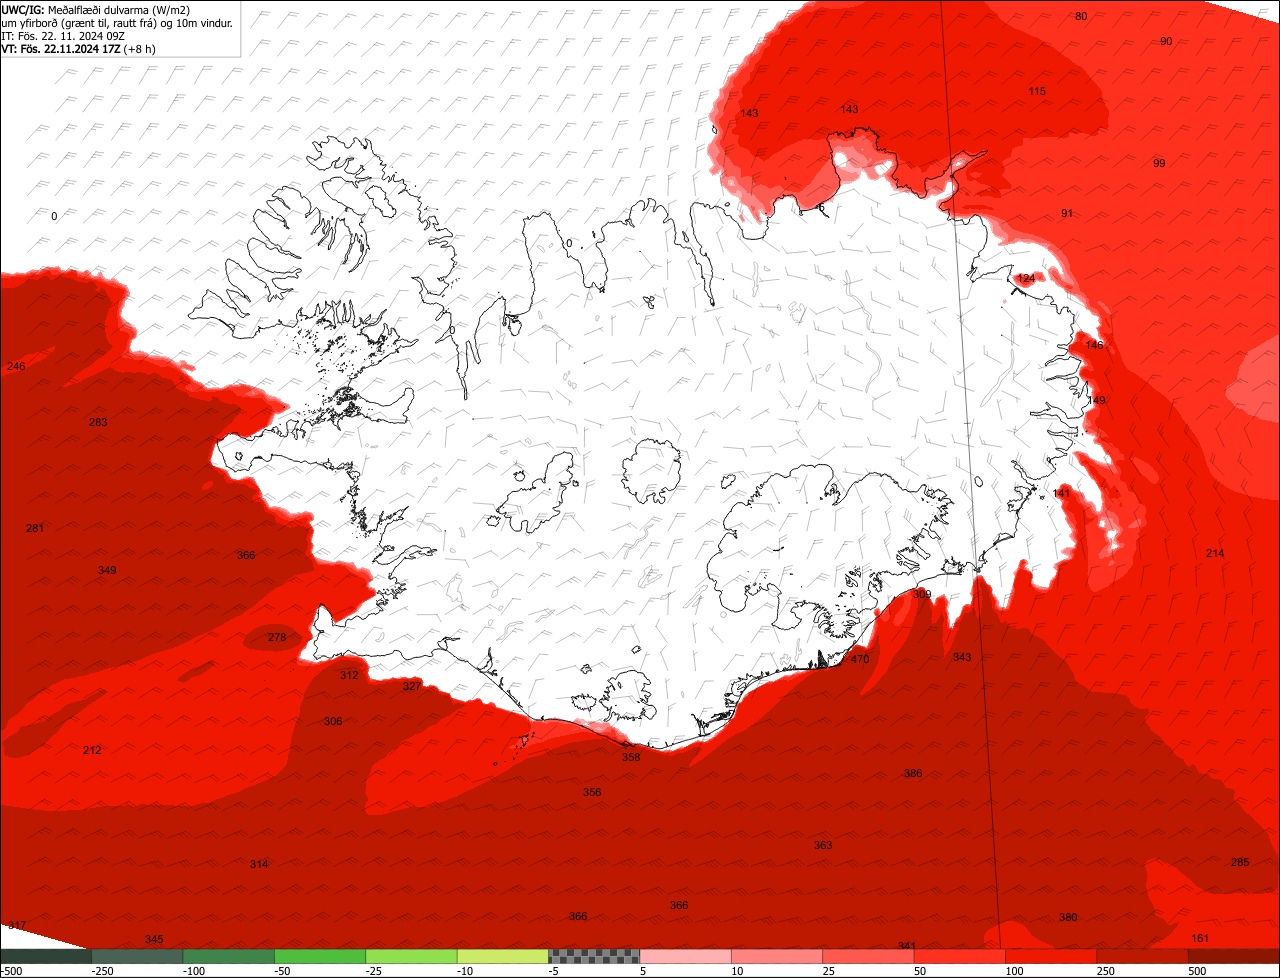Screen dimensions: 1280x978
Task: Click the darkest green legend swatch -500 to -250
Action: 46,956
